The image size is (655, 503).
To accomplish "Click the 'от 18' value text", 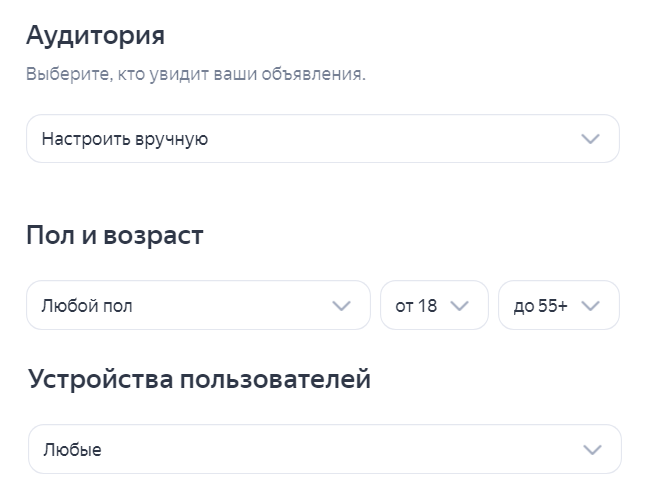I will click(x=417, y=306).
